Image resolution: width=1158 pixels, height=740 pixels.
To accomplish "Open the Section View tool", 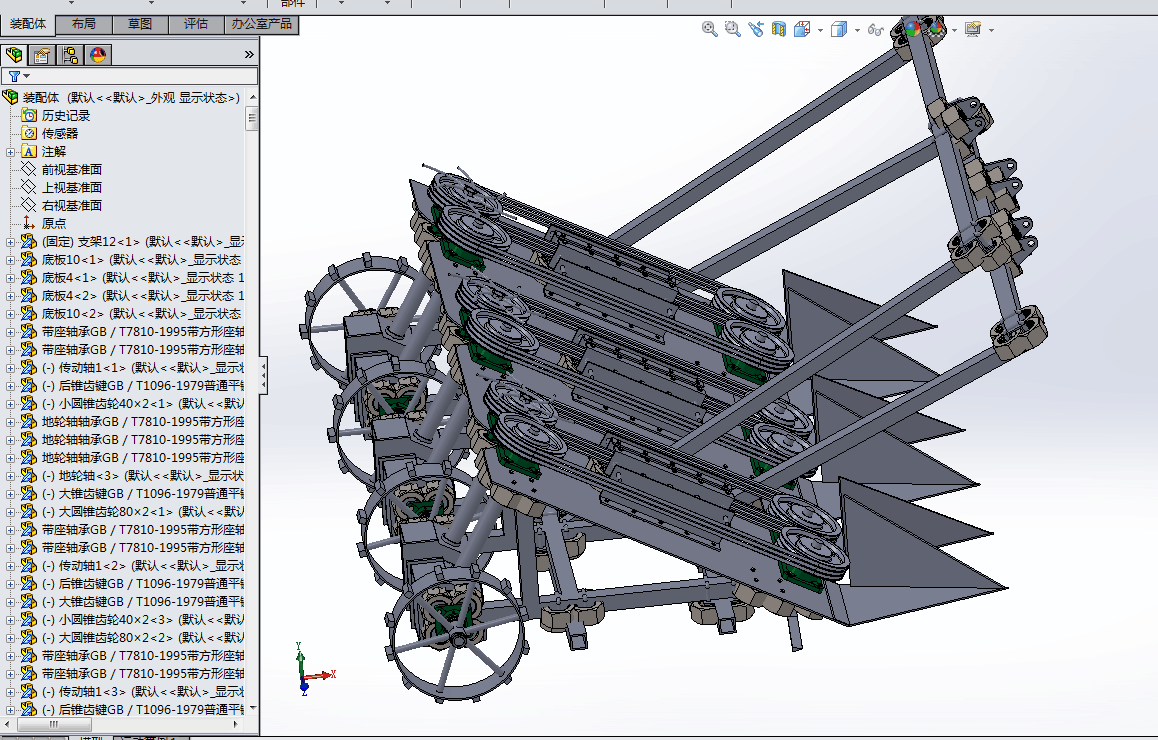I will click(x=778, y=30).
